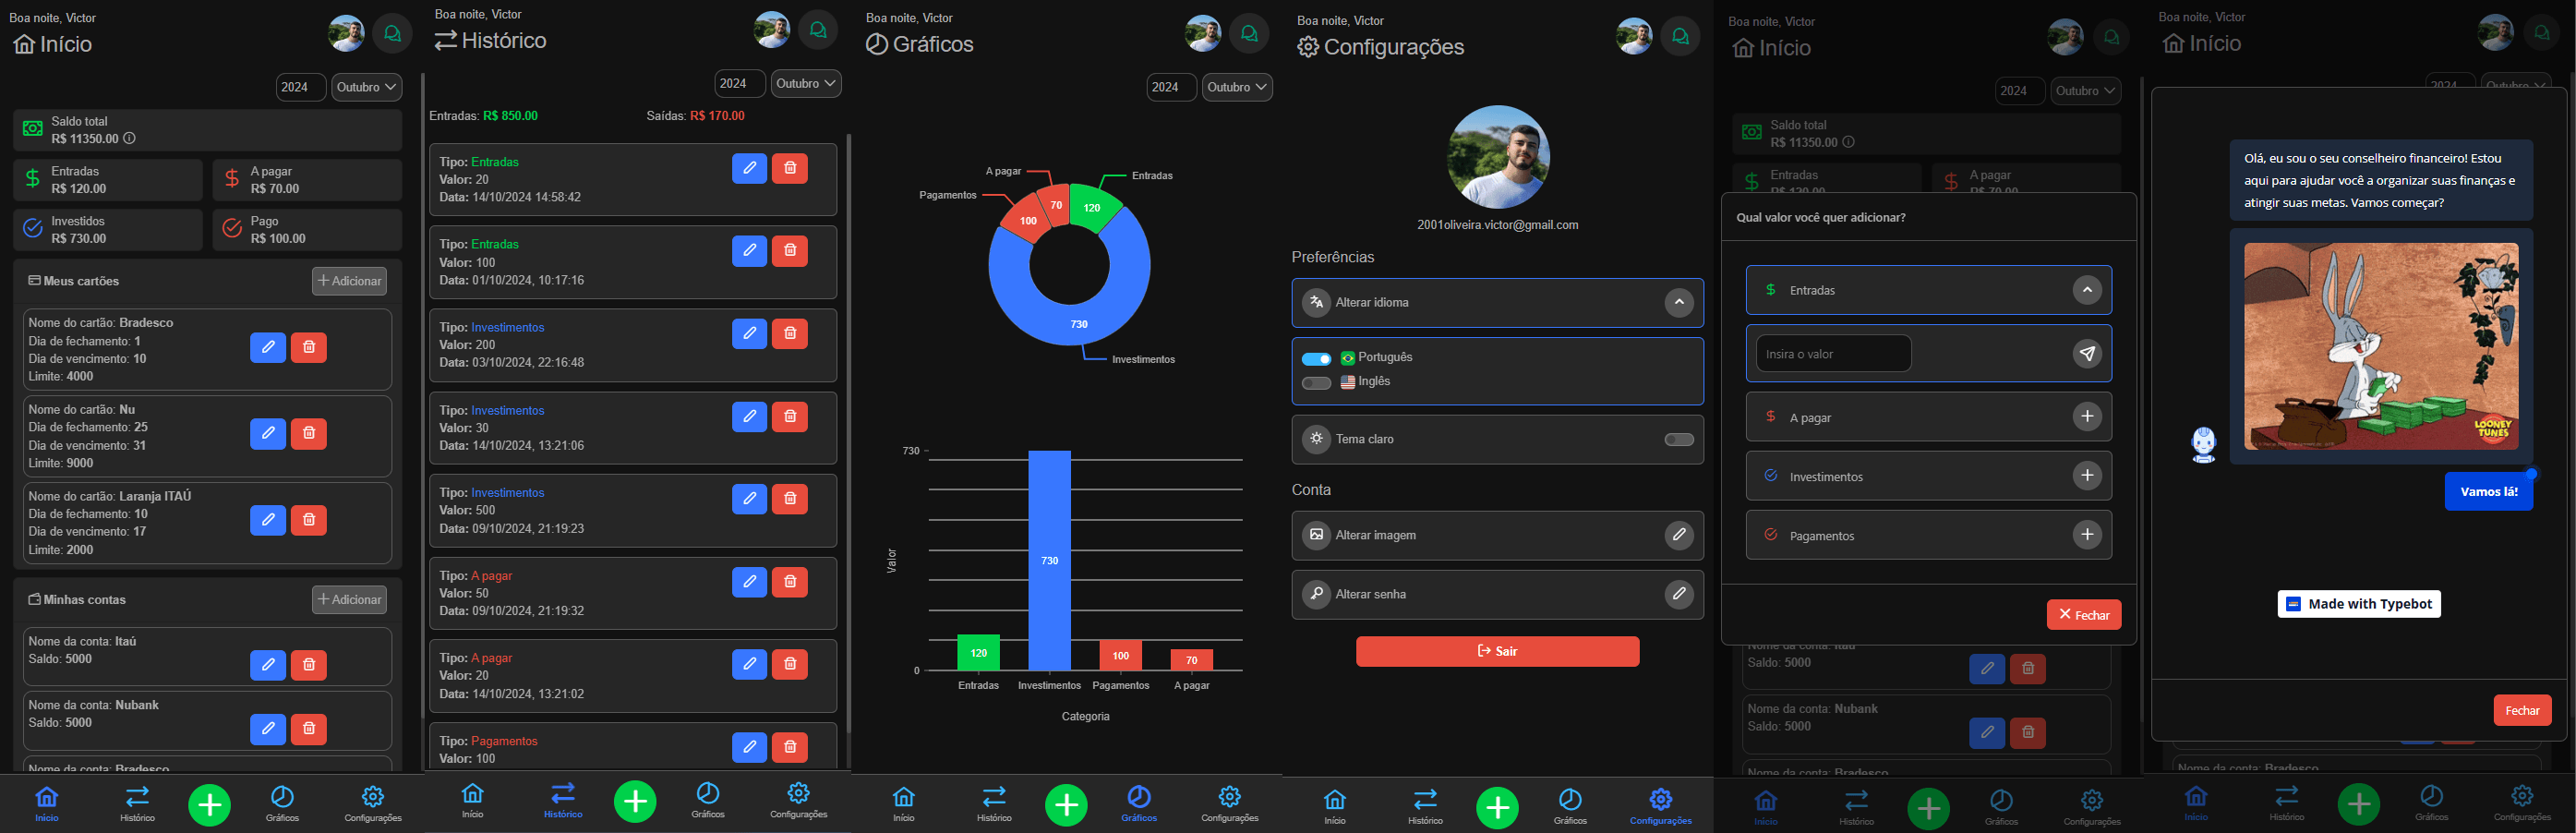The height and width of the screenshot is (833, 2576).
Task: Edit the Laranja ITAÚ card entry
Action: point(268,520)
